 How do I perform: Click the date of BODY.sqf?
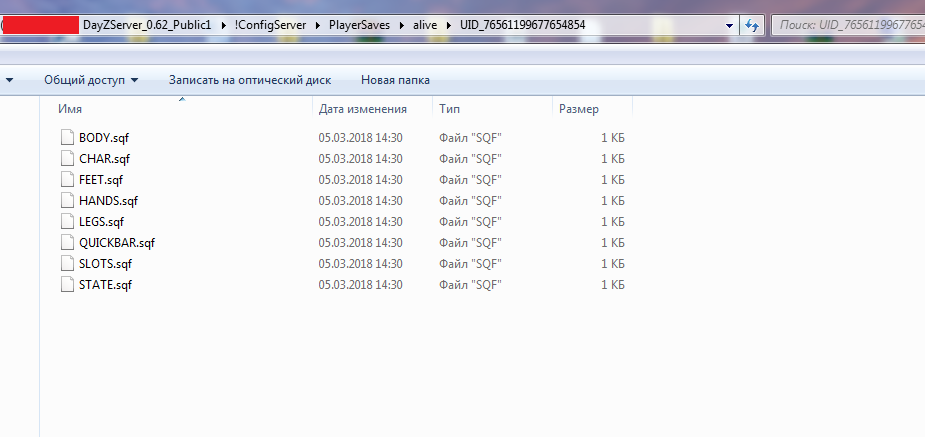tap(360, 137)
